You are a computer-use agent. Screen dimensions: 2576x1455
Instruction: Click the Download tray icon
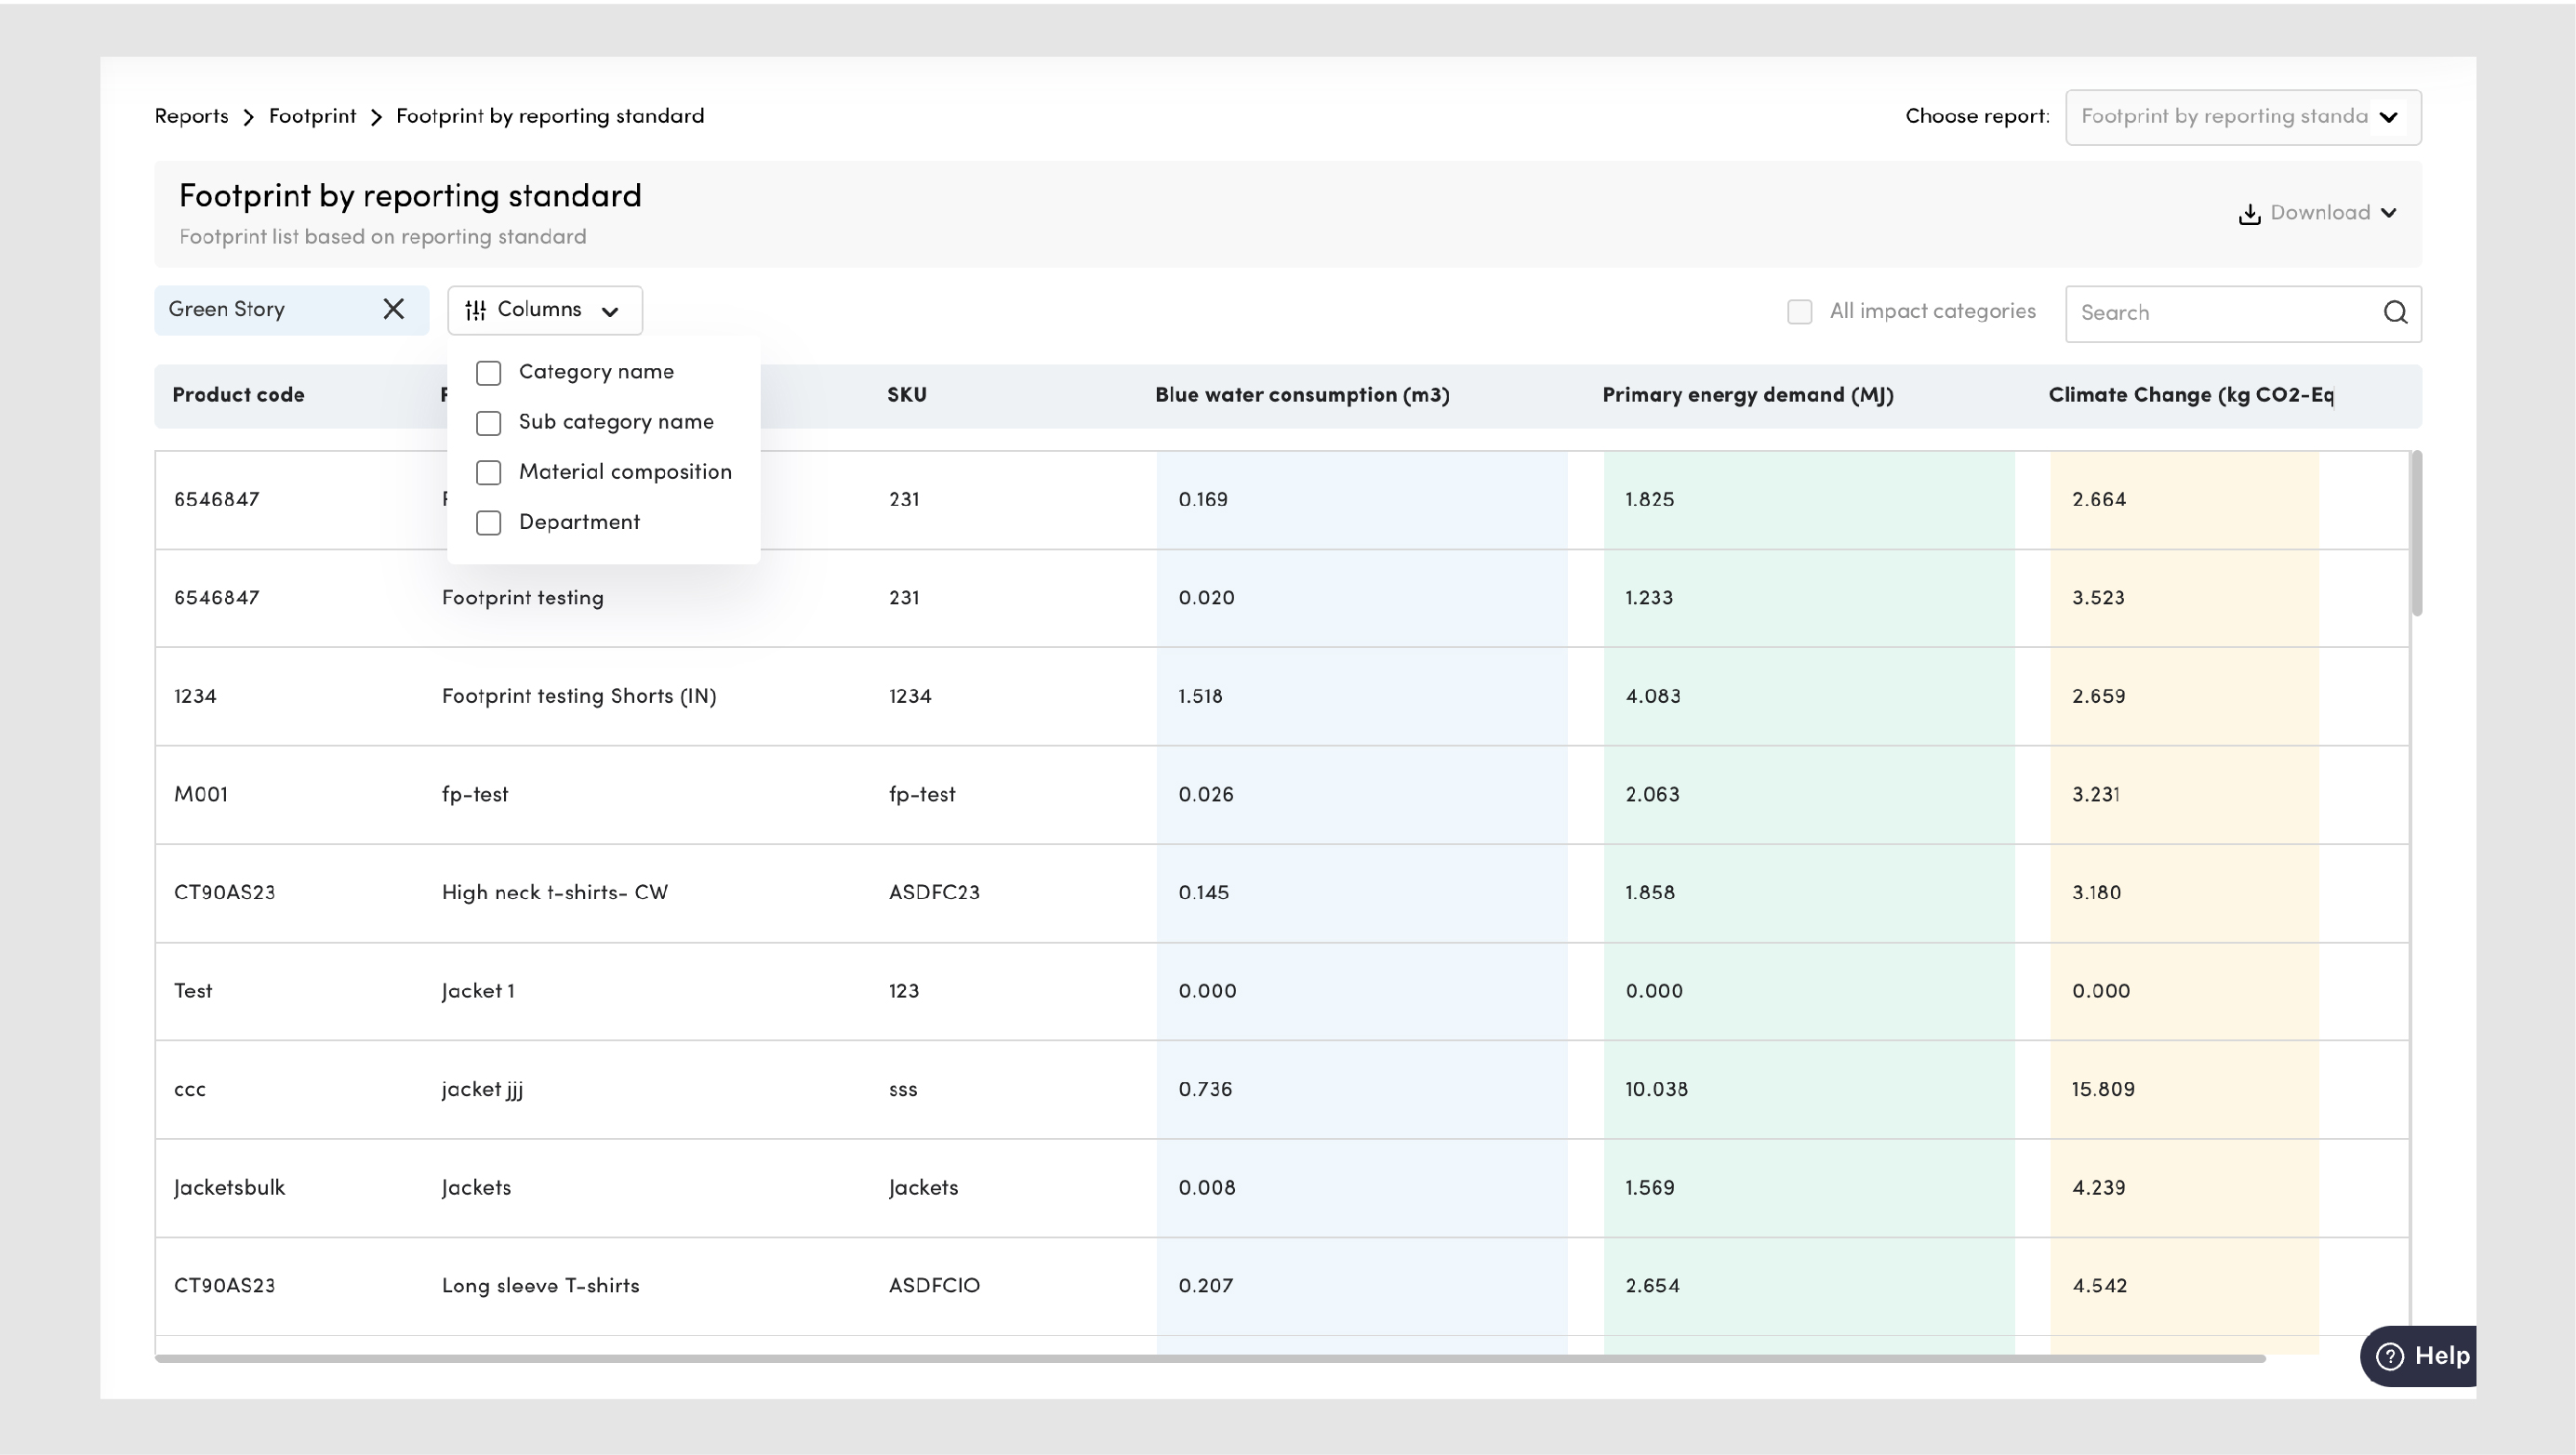(x=2249, y=214)
